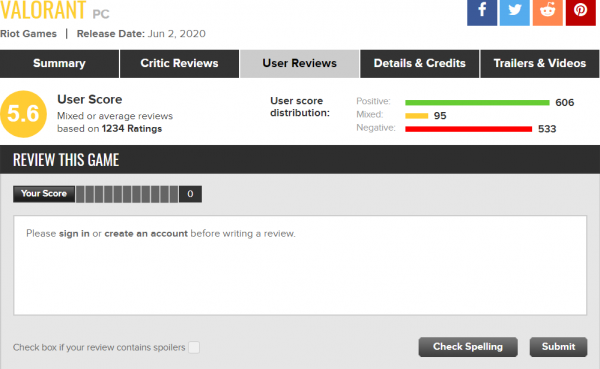Viewport: 600px width, 369px height.
Task: Share the page on Pinterest
Action: click(x=580, y=12)
